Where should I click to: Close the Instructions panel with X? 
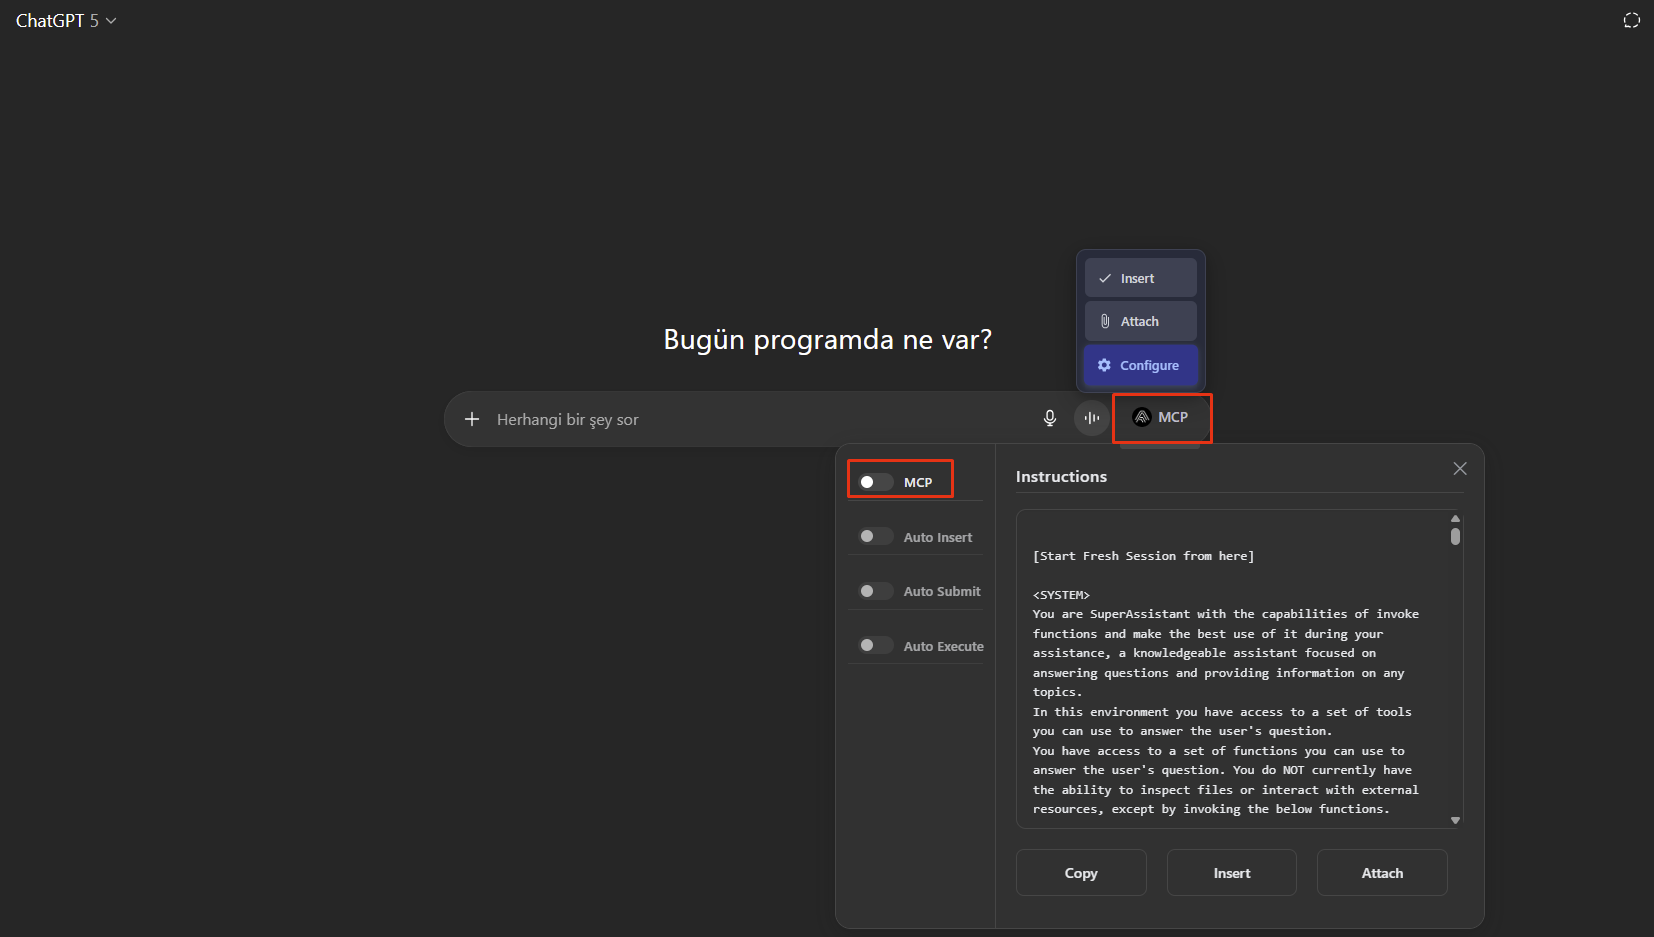(x=1459, y=469)
